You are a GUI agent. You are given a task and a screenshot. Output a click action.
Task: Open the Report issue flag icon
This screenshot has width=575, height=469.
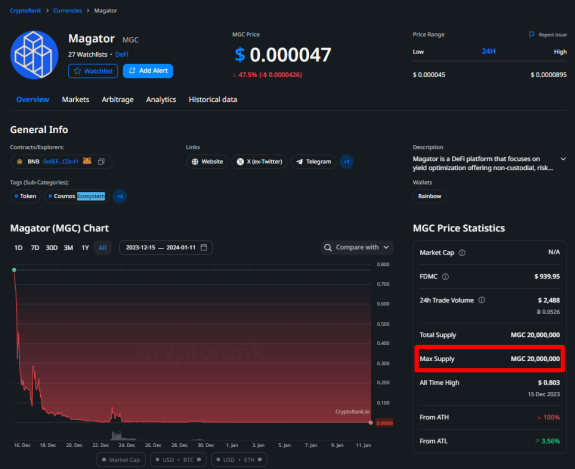[531, 34]
